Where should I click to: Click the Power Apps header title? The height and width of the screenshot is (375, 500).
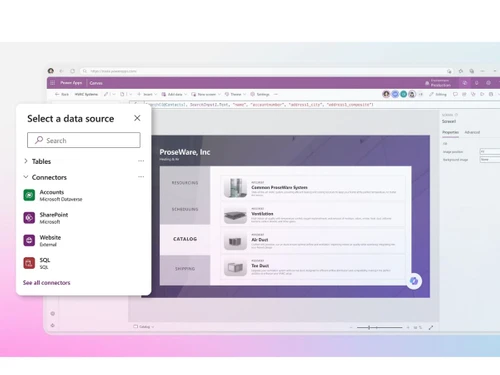pyautogui.click(x=71, y=83)
